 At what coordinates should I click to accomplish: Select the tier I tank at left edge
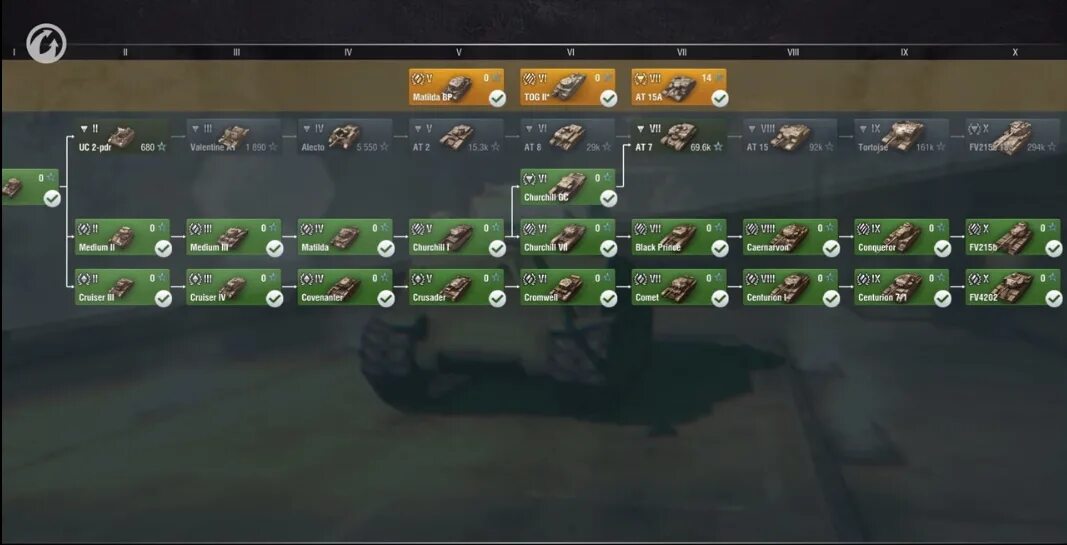tap(30, 187)
